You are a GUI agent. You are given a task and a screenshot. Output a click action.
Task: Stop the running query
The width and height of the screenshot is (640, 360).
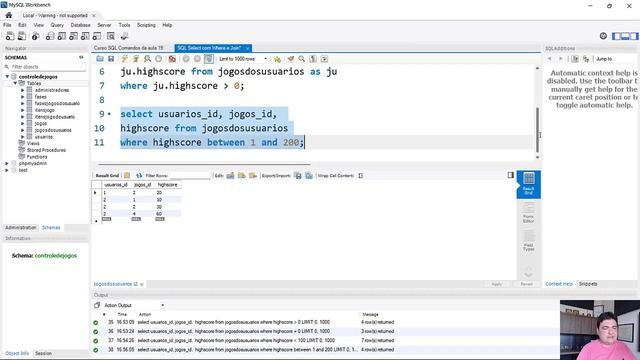tap(158, 59)
